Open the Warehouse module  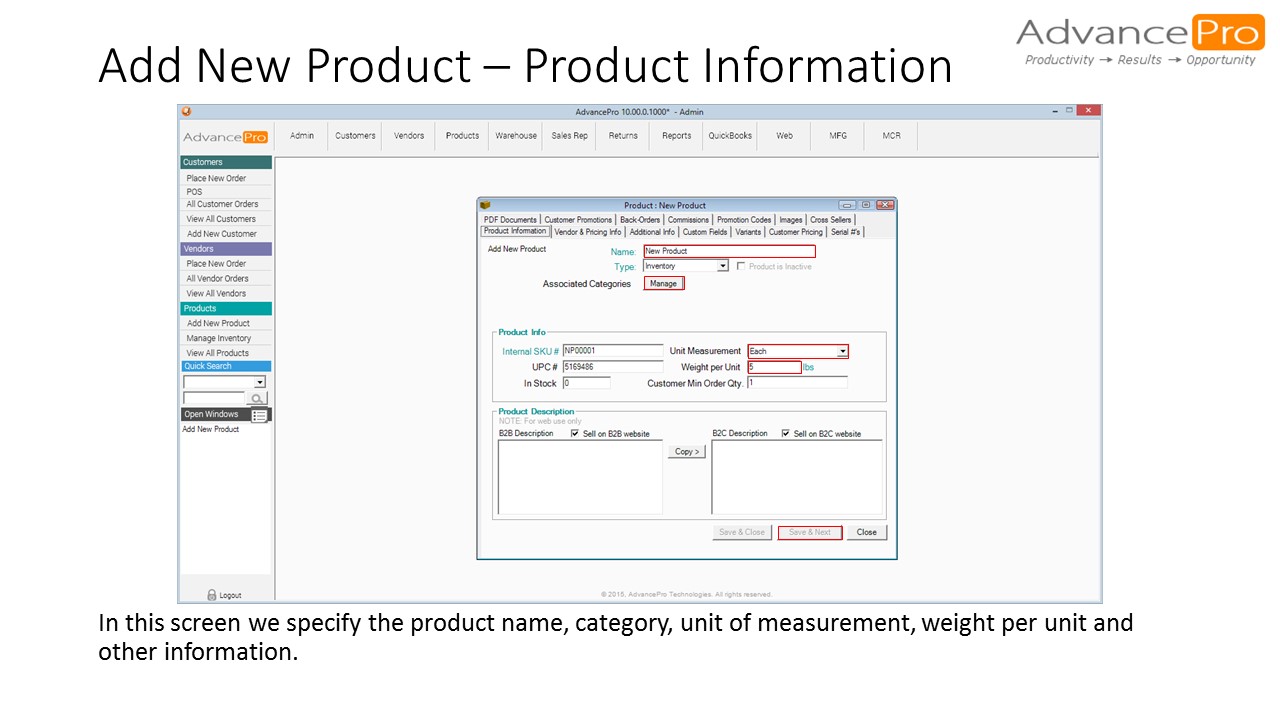coord(515,135)
